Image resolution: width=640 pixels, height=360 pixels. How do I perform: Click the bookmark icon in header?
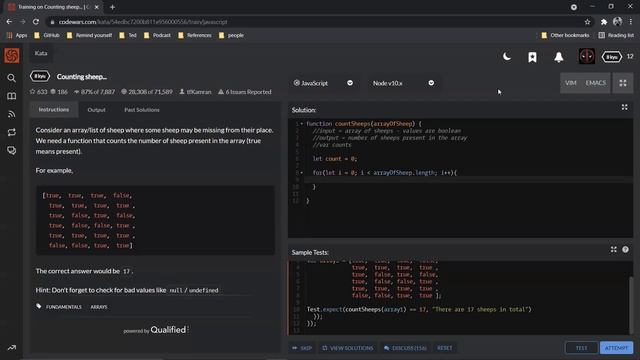click(532, 57)
